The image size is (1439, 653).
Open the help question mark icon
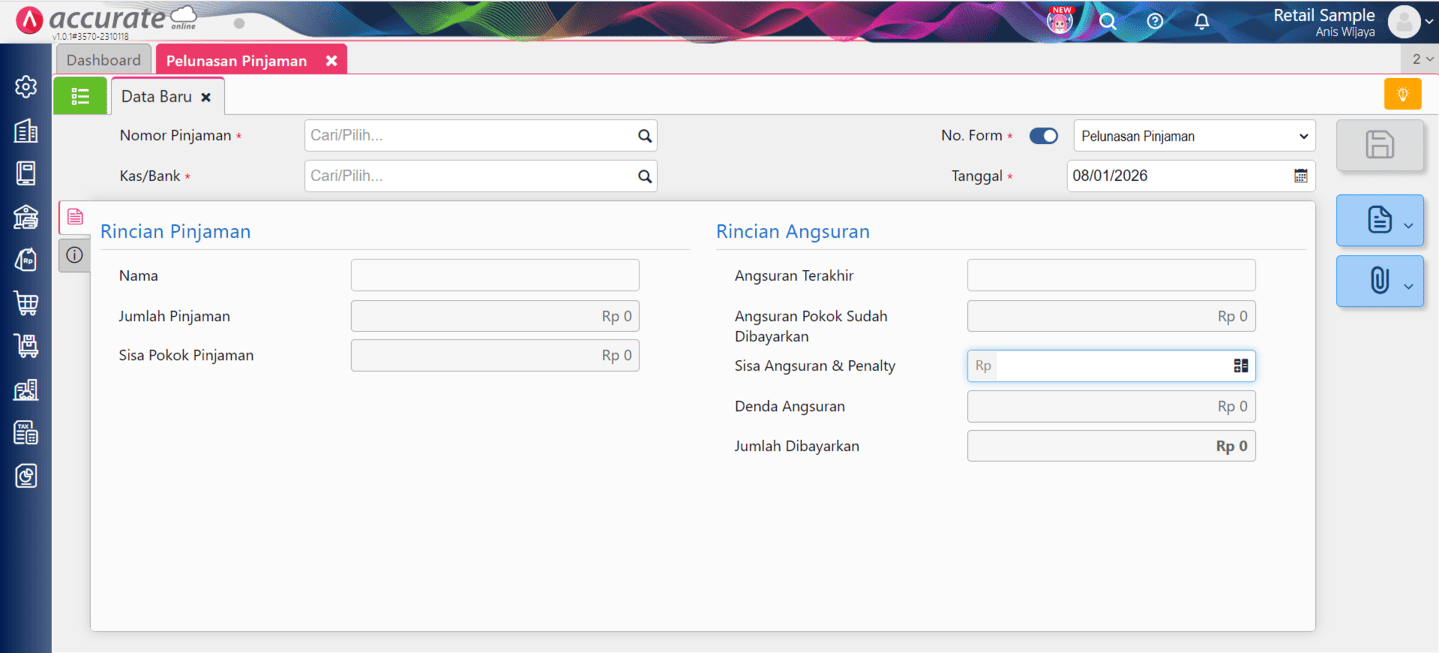(x=1155, y=21)
